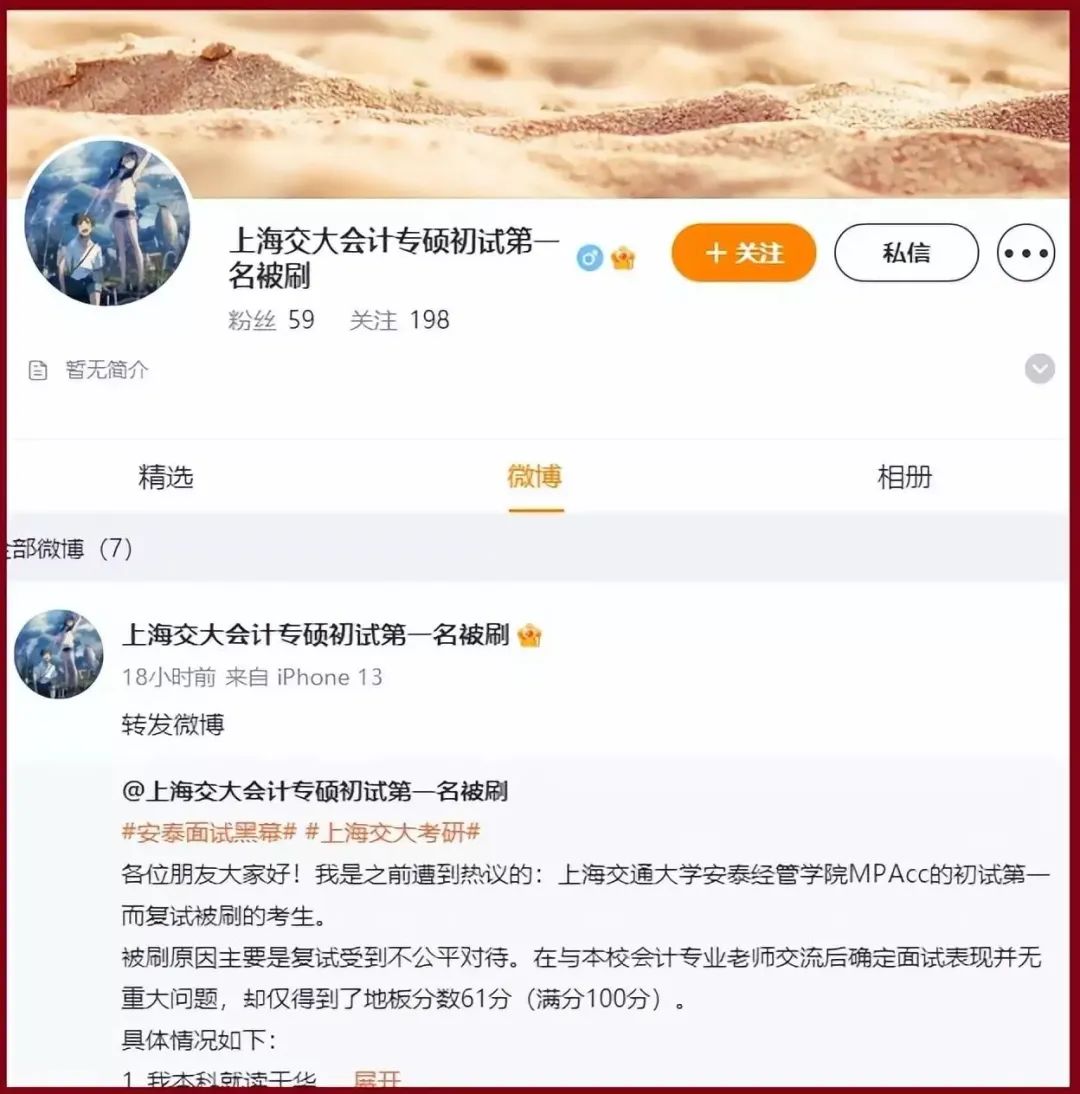Viewport: 1080px width, 1094px height.
Task: Open the 全部微博 (7) filter
Action: click(x=68, y=548)
